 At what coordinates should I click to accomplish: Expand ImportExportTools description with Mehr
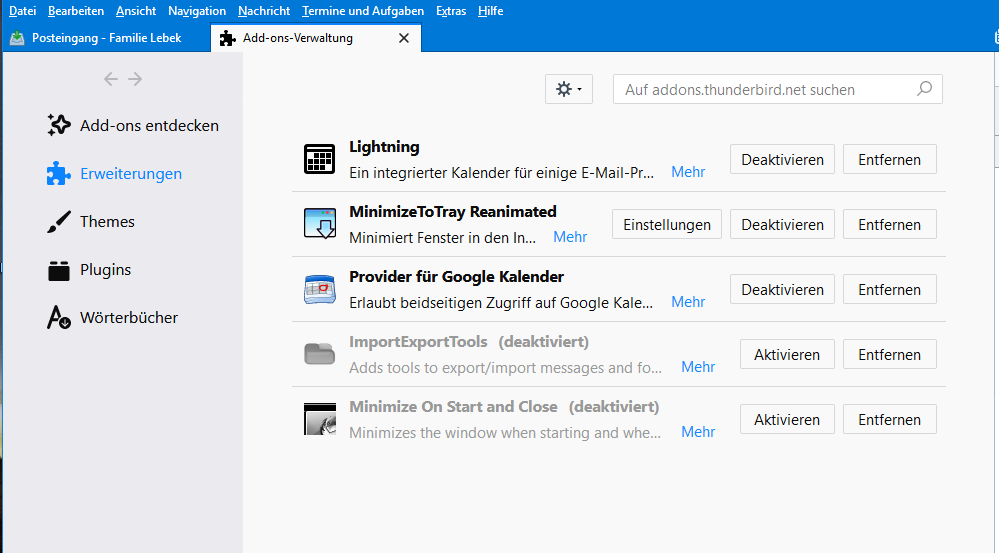point(698,367)
